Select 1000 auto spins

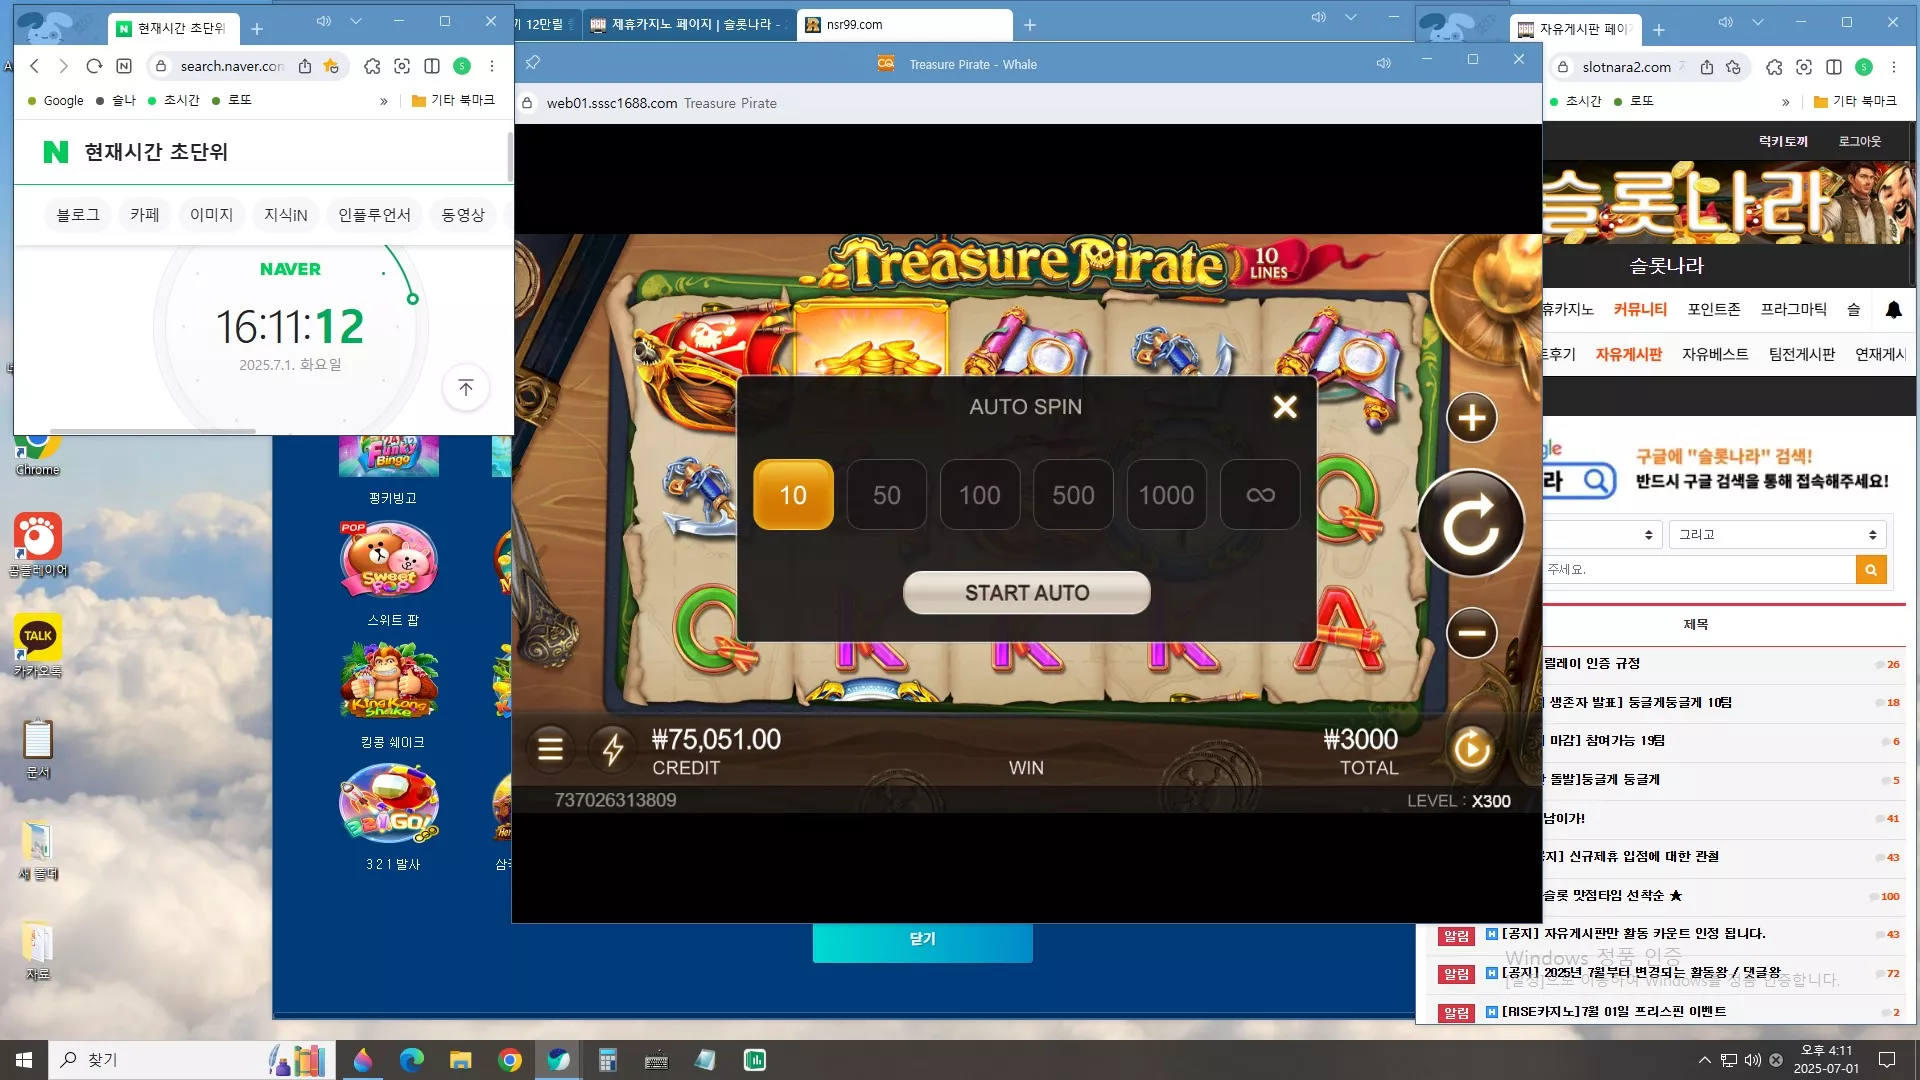(x=1166, y=495)
